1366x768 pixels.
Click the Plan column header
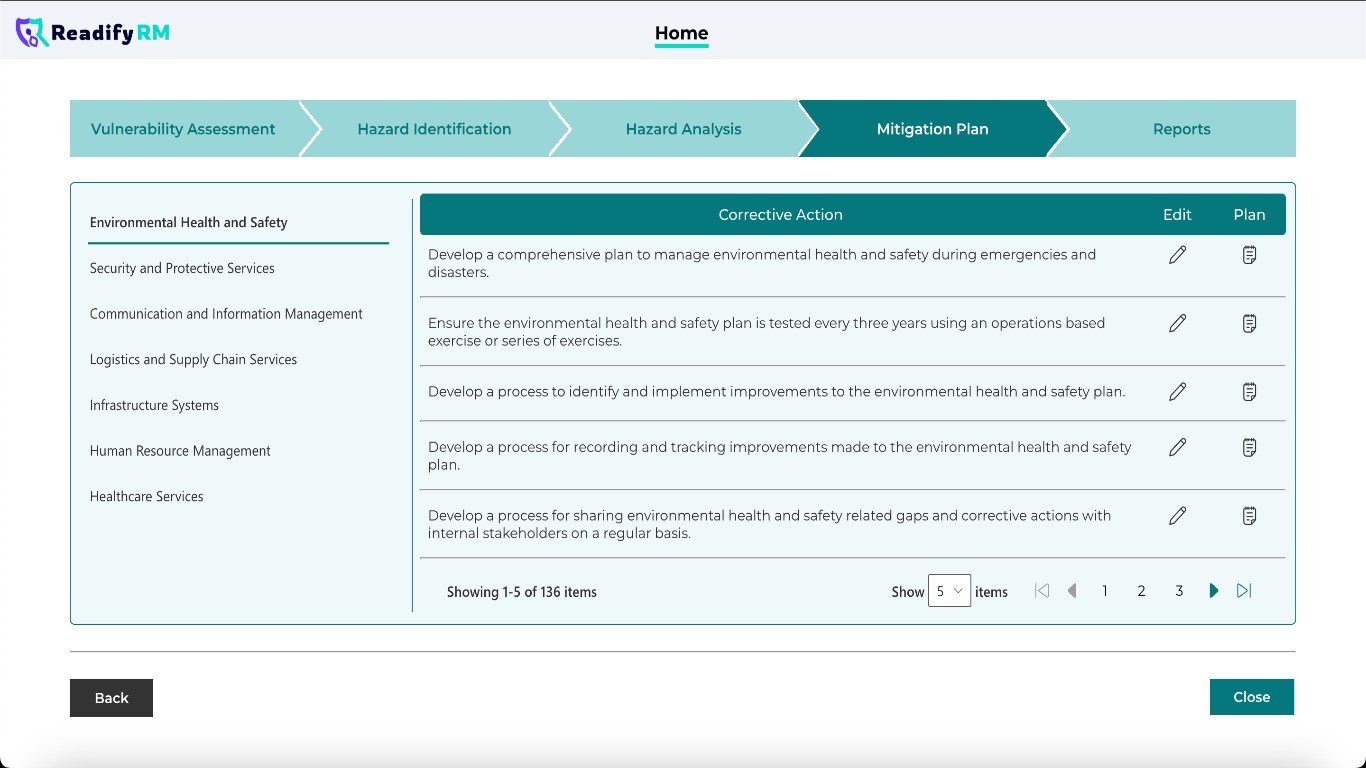[x=1249, y=215]
